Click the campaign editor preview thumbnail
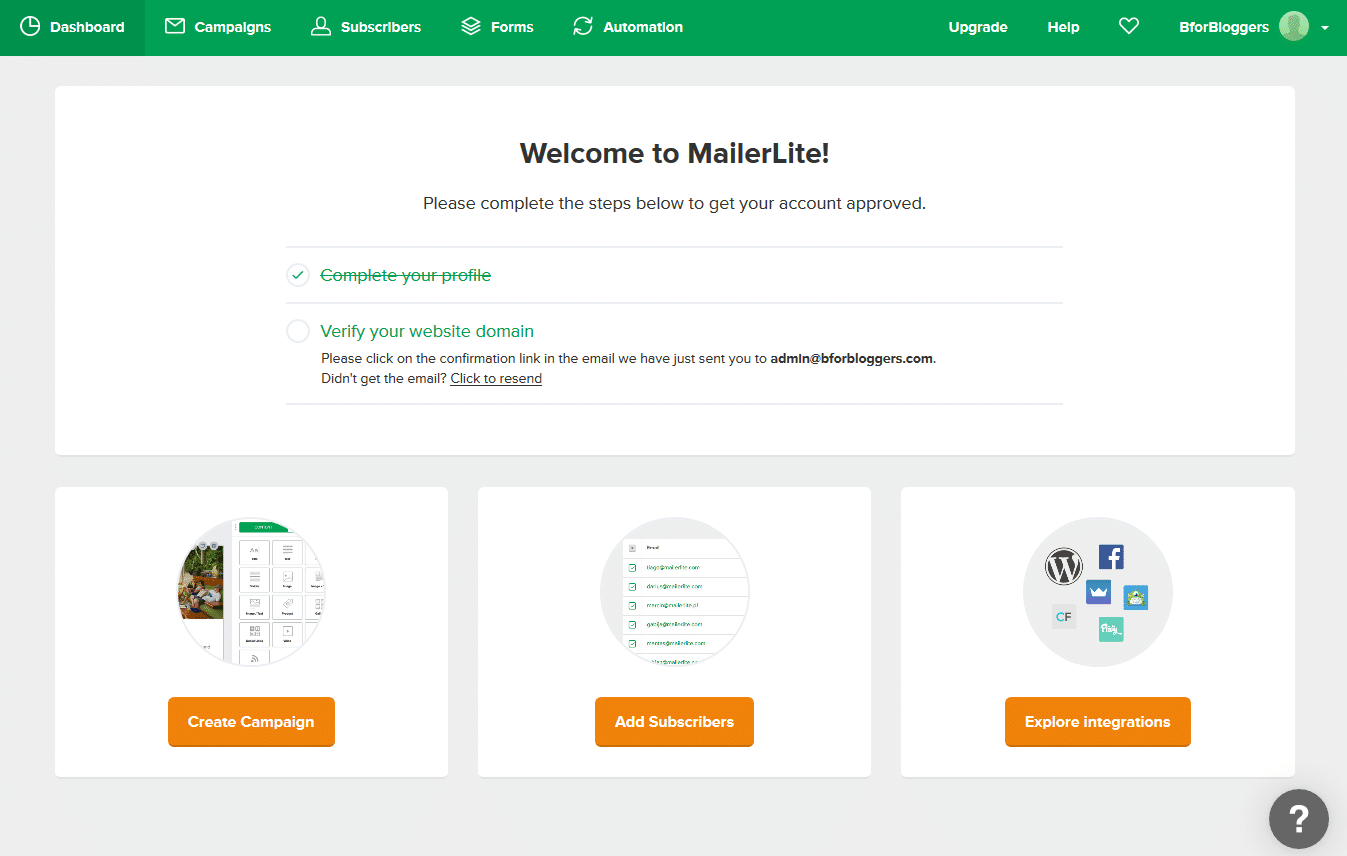1347x856 pixels. click(x=251, y=592)
